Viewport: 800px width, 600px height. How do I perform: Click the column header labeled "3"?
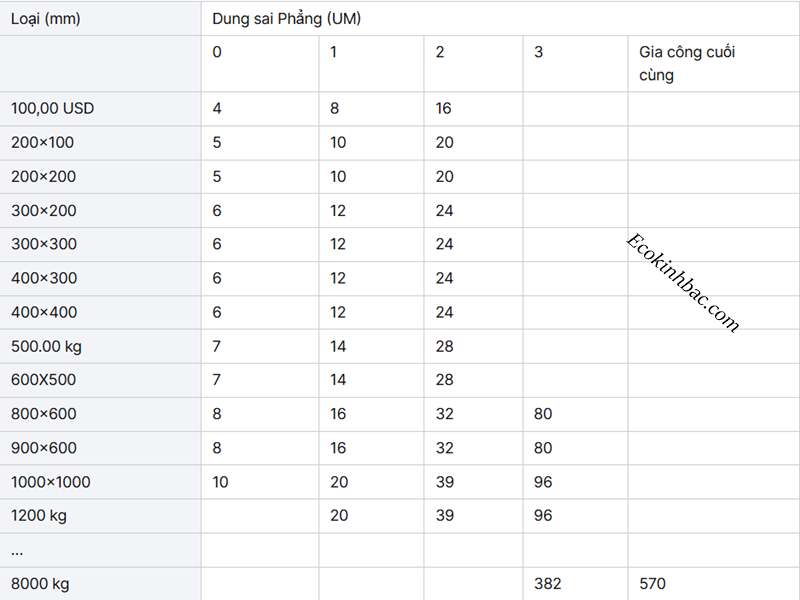(539, 52)
